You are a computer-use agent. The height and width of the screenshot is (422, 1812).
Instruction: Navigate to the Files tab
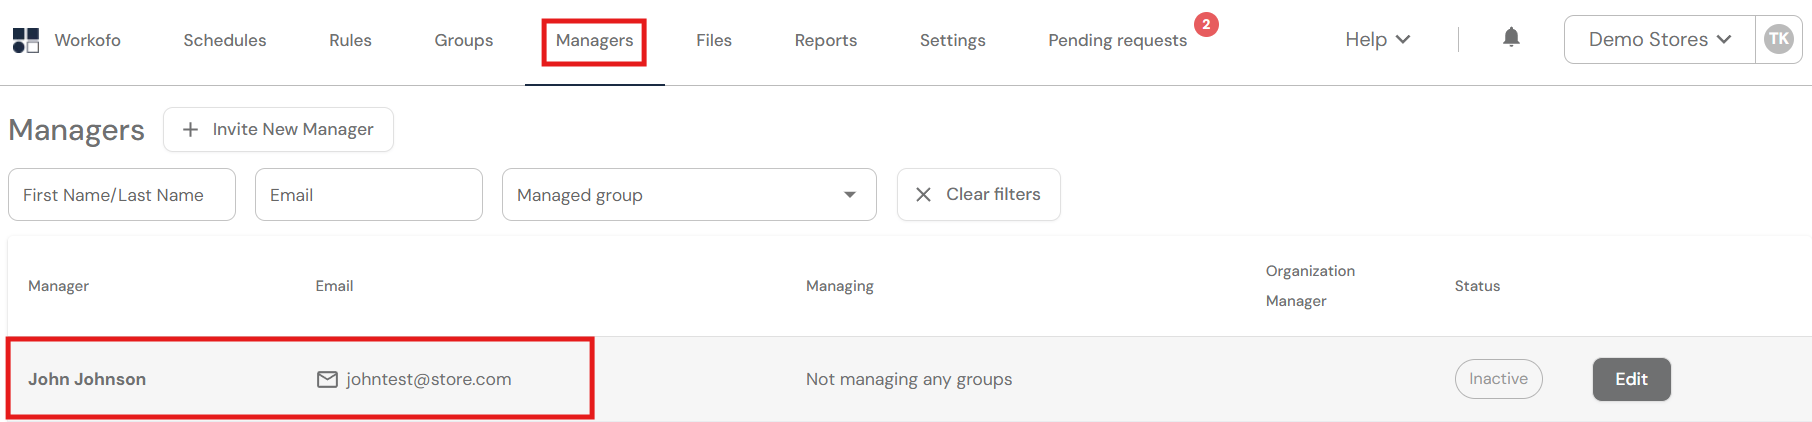coord(714,40)
